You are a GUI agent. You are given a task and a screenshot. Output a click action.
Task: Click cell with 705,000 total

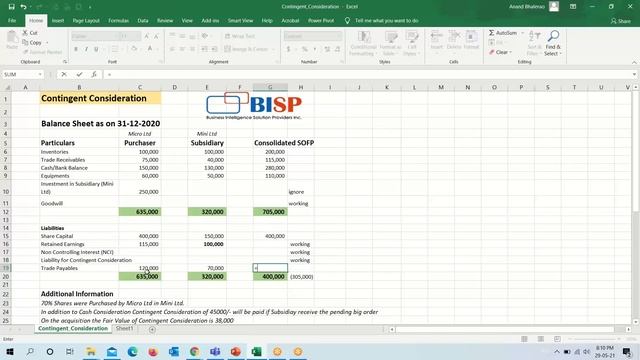coord(270,211)
